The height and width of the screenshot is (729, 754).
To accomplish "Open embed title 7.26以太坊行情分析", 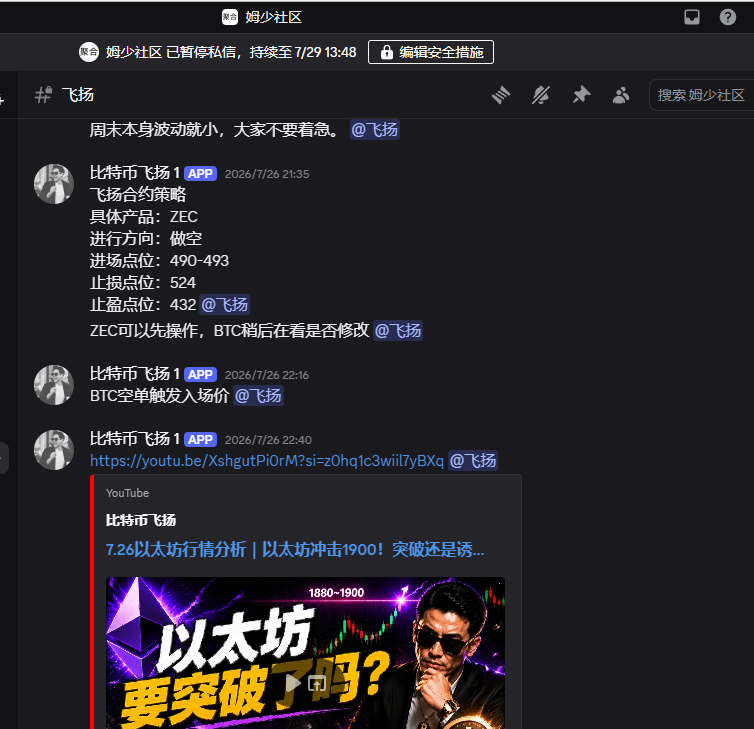I will (295, 549).
